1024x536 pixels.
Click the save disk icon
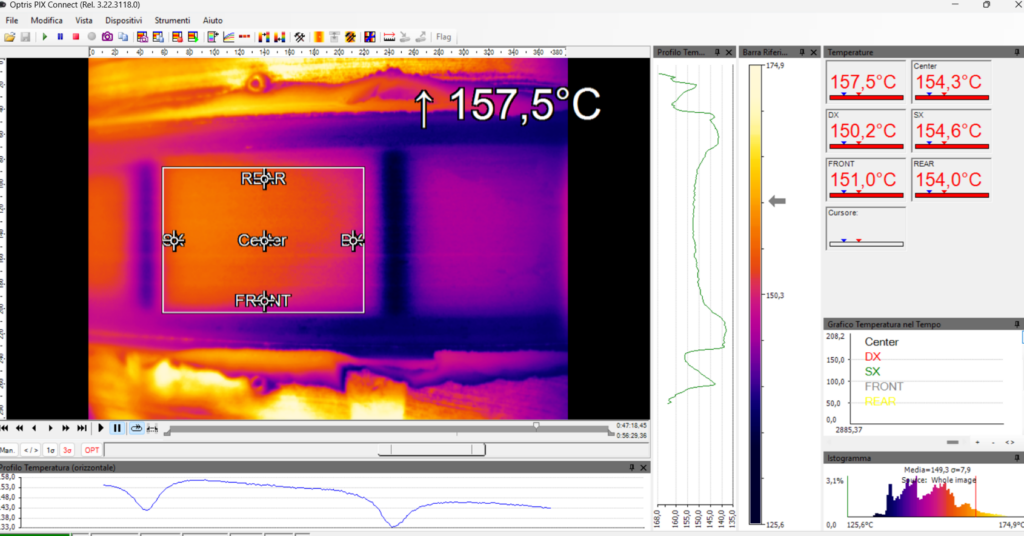(x=25, y=37)
